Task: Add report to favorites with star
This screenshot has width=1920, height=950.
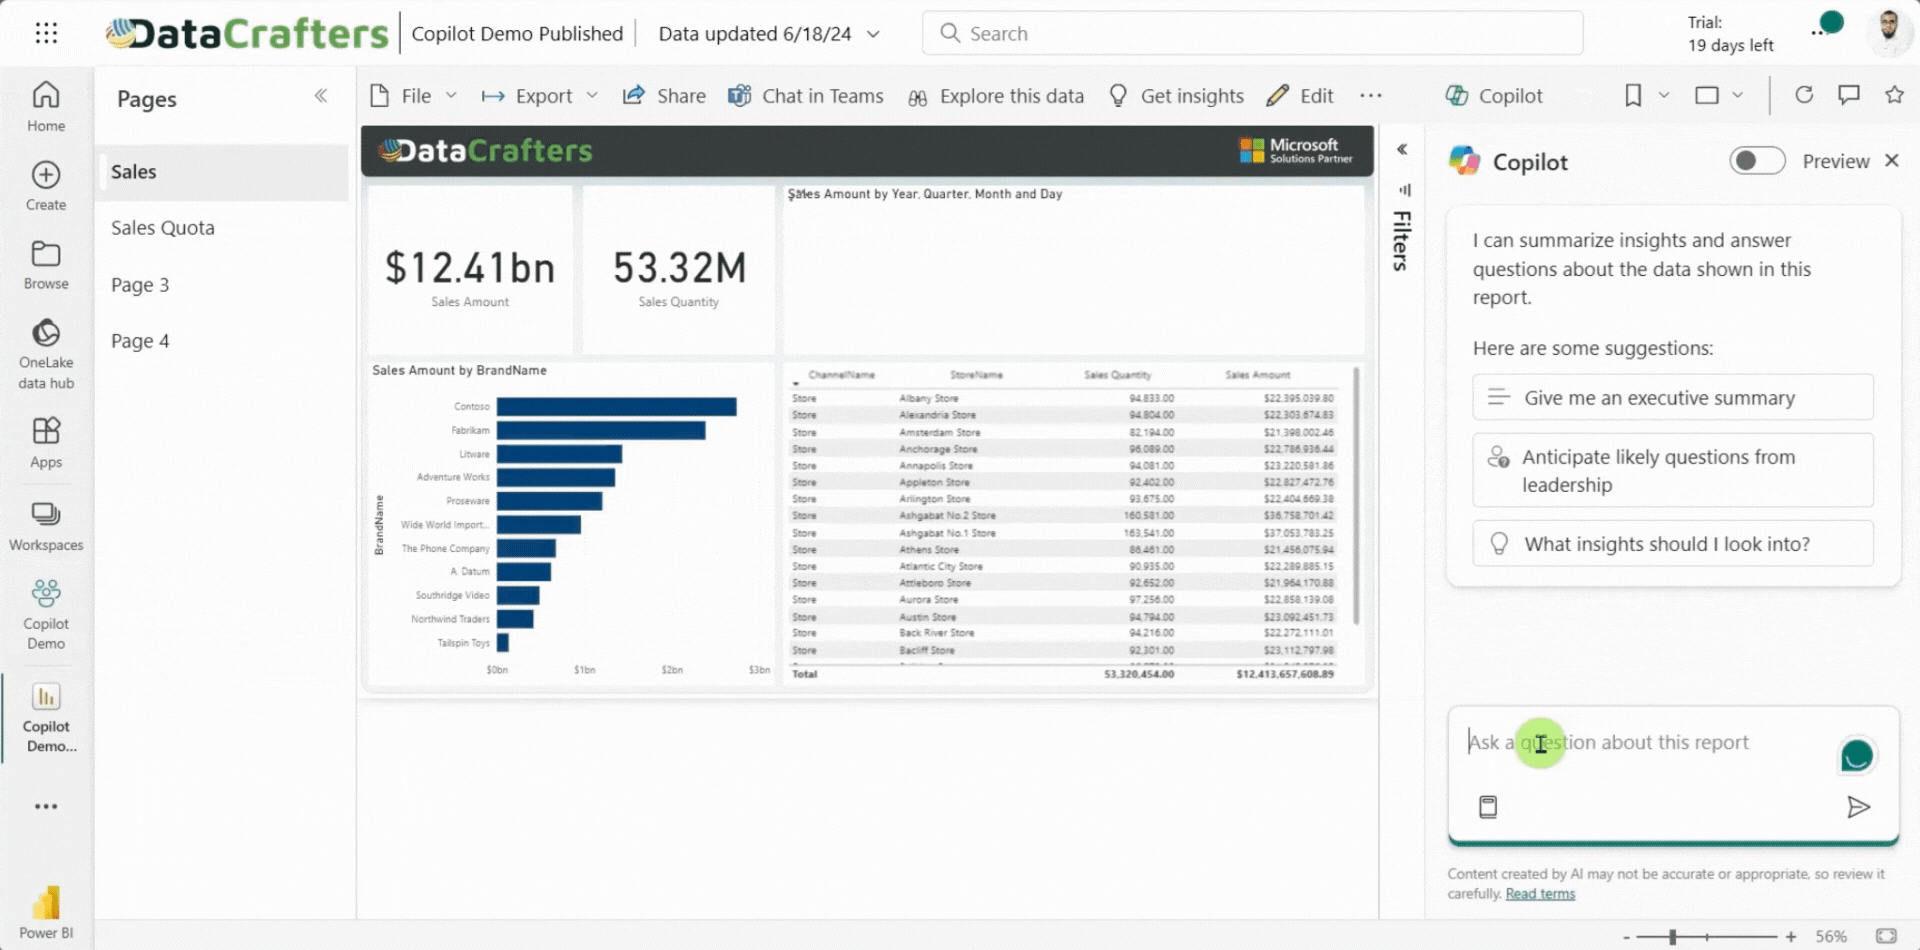Action: click(1894, 95)
